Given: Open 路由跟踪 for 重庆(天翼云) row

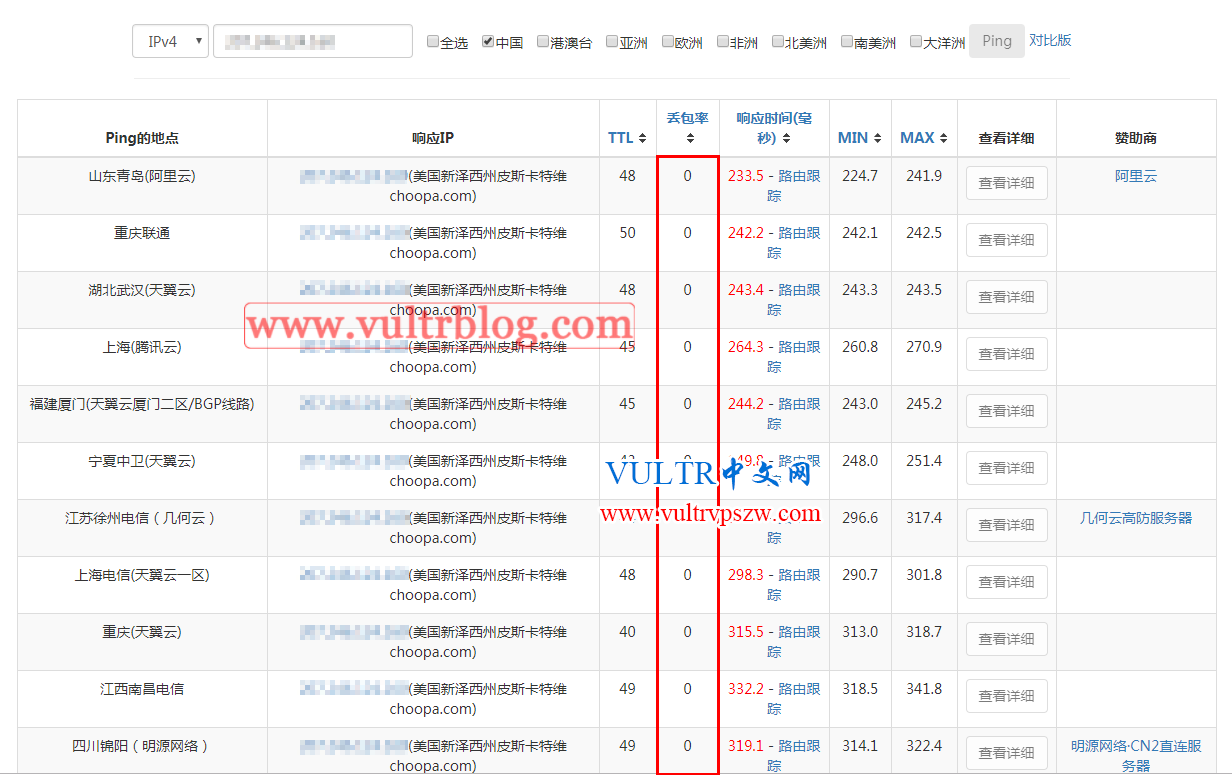Looking at the screenshot, I should 799,632.
